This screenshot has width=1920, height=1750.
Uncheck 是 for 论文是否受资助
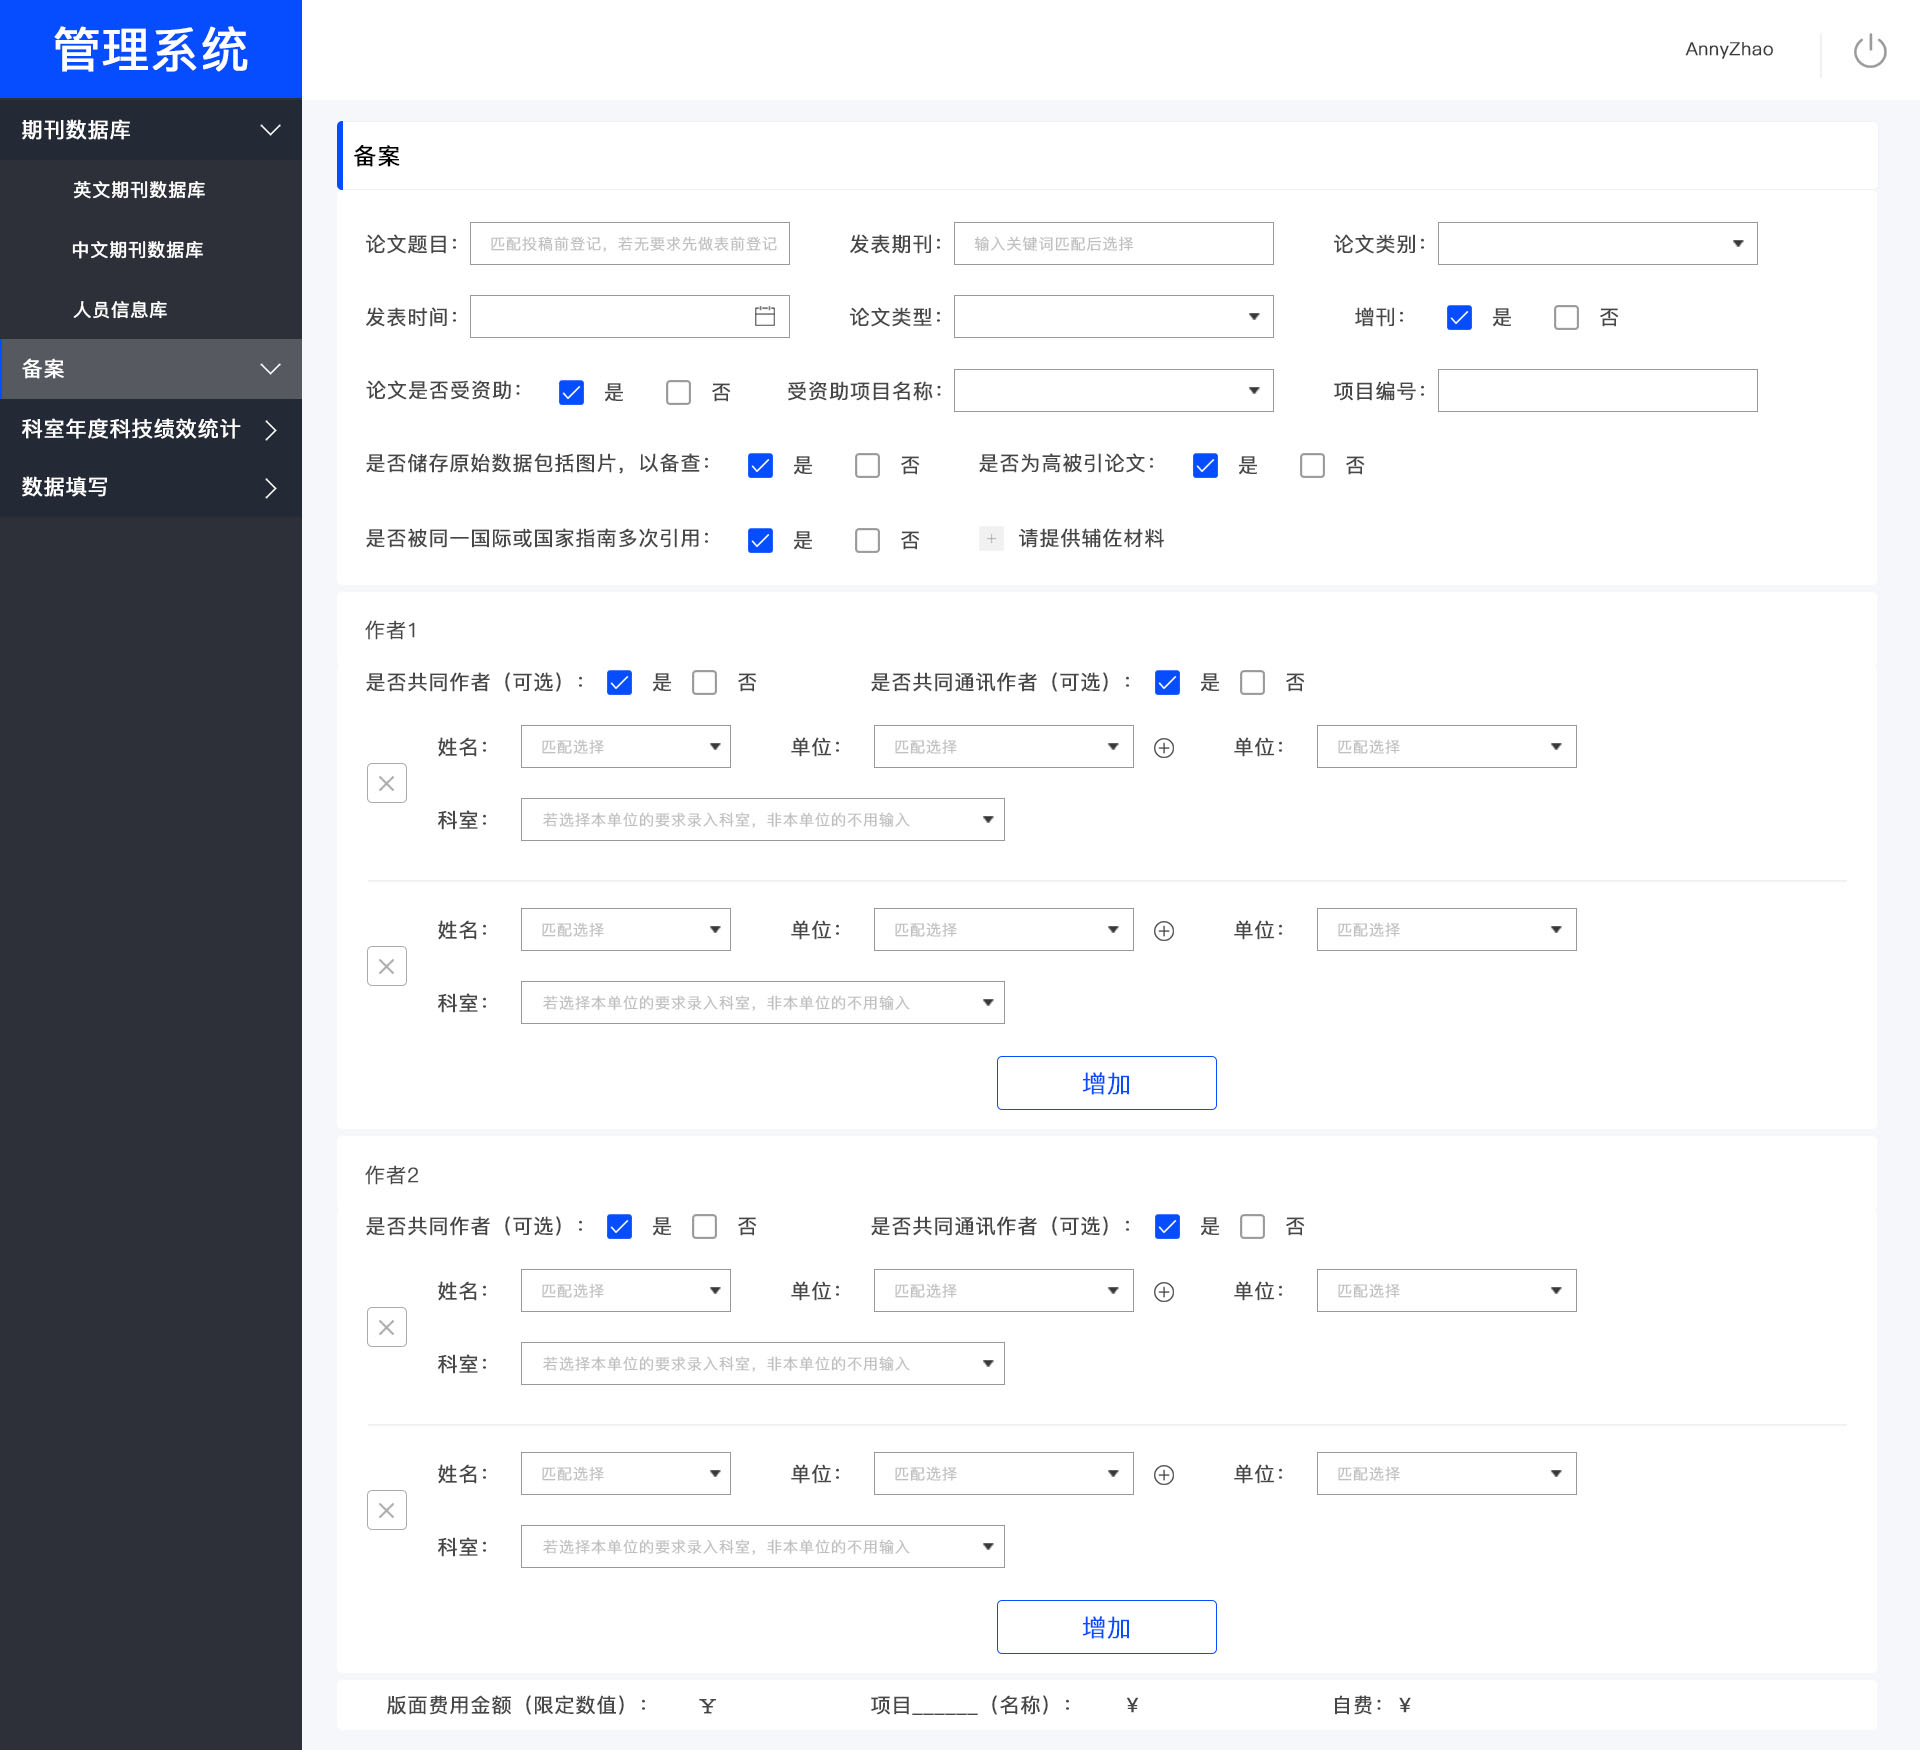point(571,392)
